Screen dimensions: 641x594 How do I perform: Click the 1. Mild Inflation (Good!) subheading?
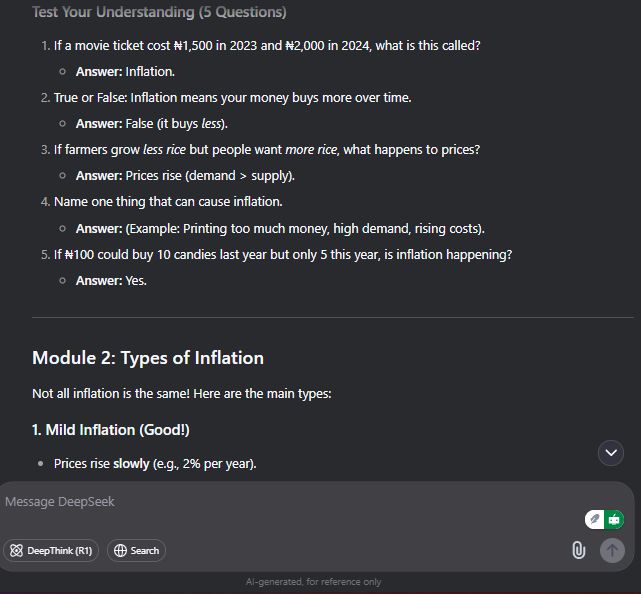click(x=111, y=430)
